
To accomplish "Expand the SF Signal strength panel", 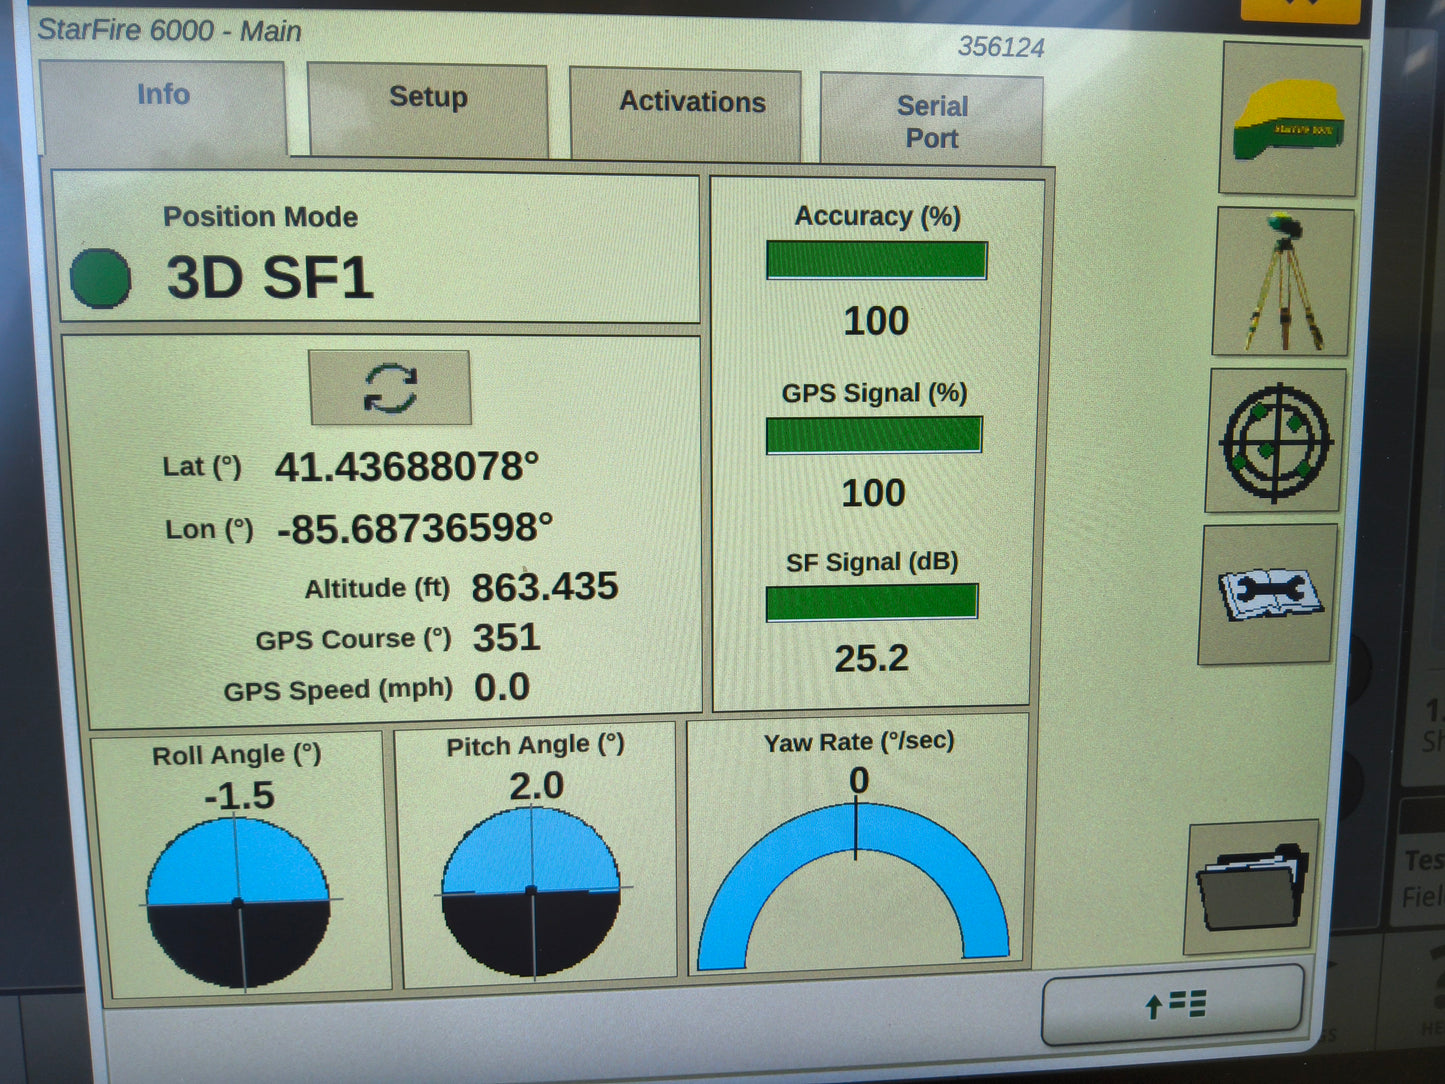I will pos(872,600).
